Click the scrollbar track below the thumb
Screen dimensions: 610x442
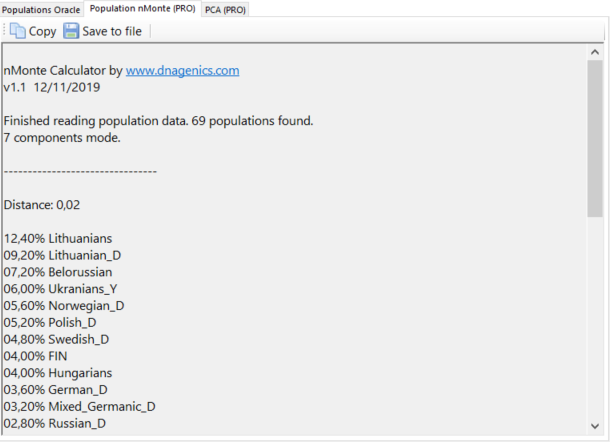pos(595,320)
